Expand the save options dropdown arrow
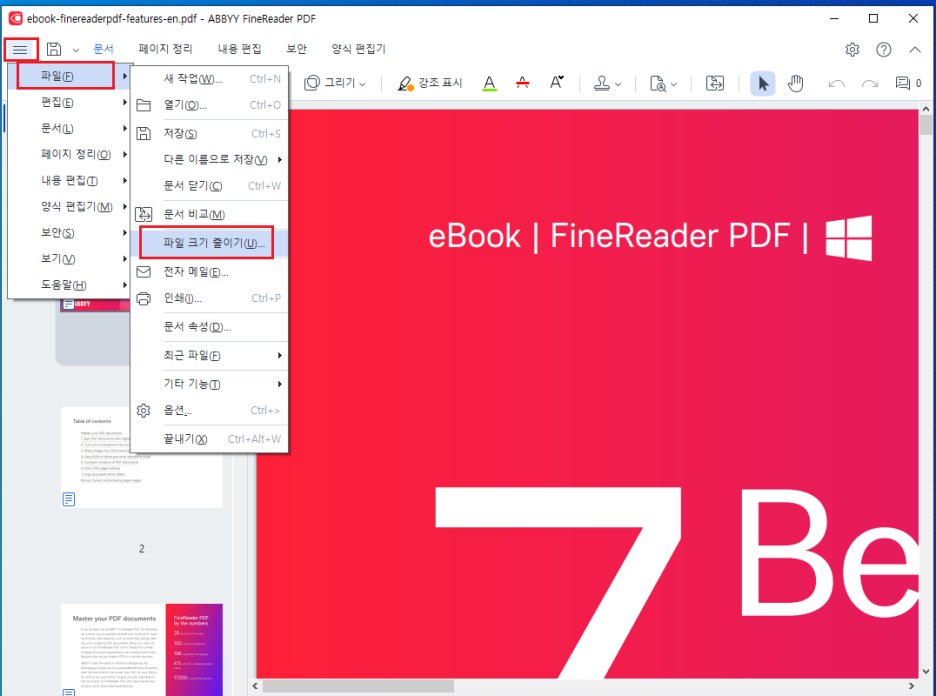 [76, 50]
